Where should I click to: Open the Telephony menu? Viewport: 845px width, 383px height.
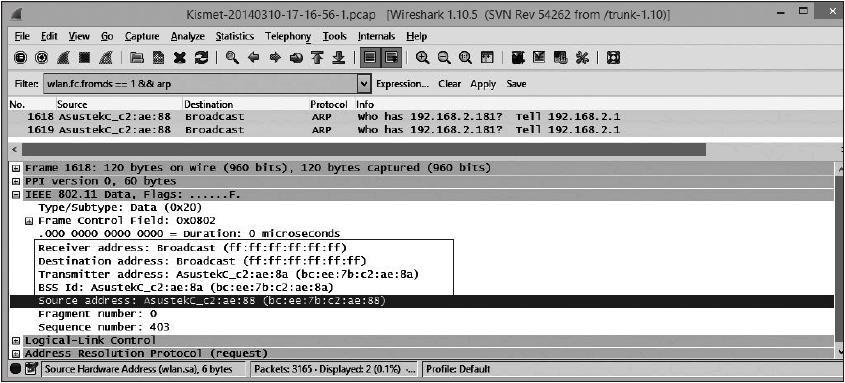(x=288, y=37)
